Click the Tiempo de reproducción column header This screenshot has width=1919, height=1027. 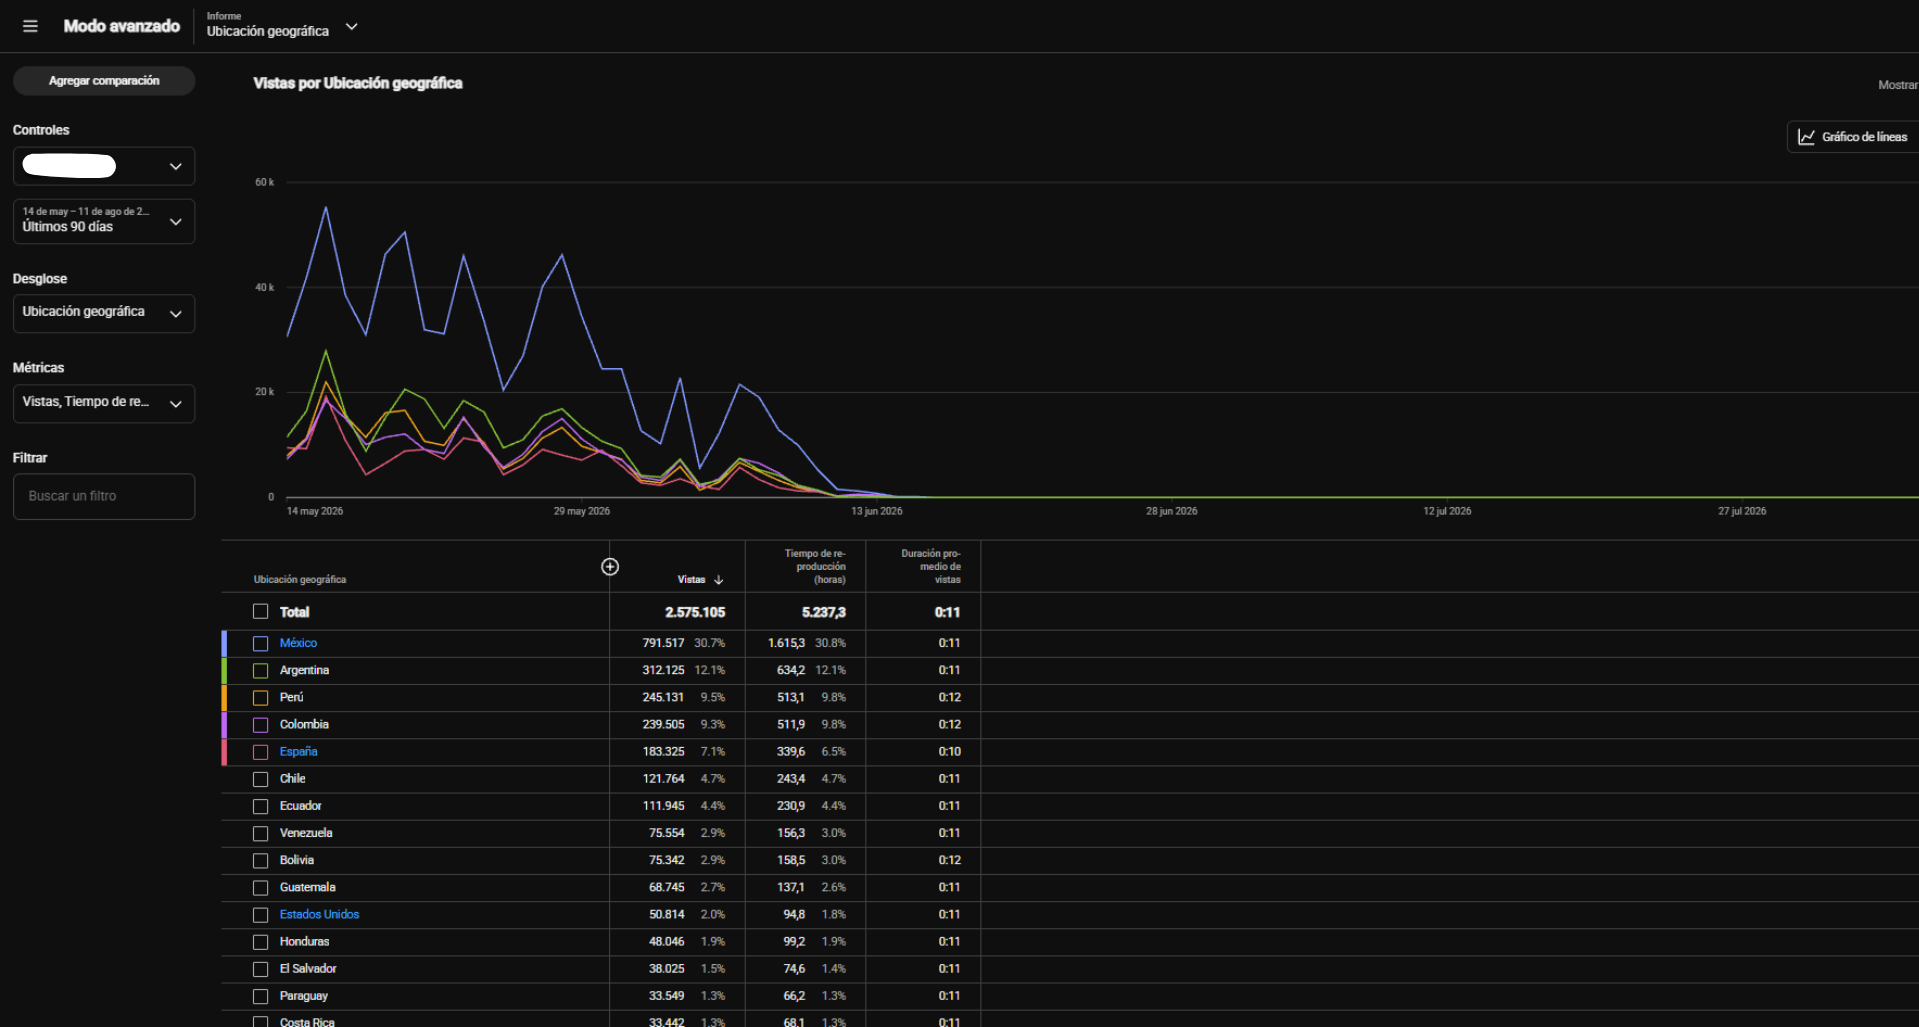tap(814, 566)
